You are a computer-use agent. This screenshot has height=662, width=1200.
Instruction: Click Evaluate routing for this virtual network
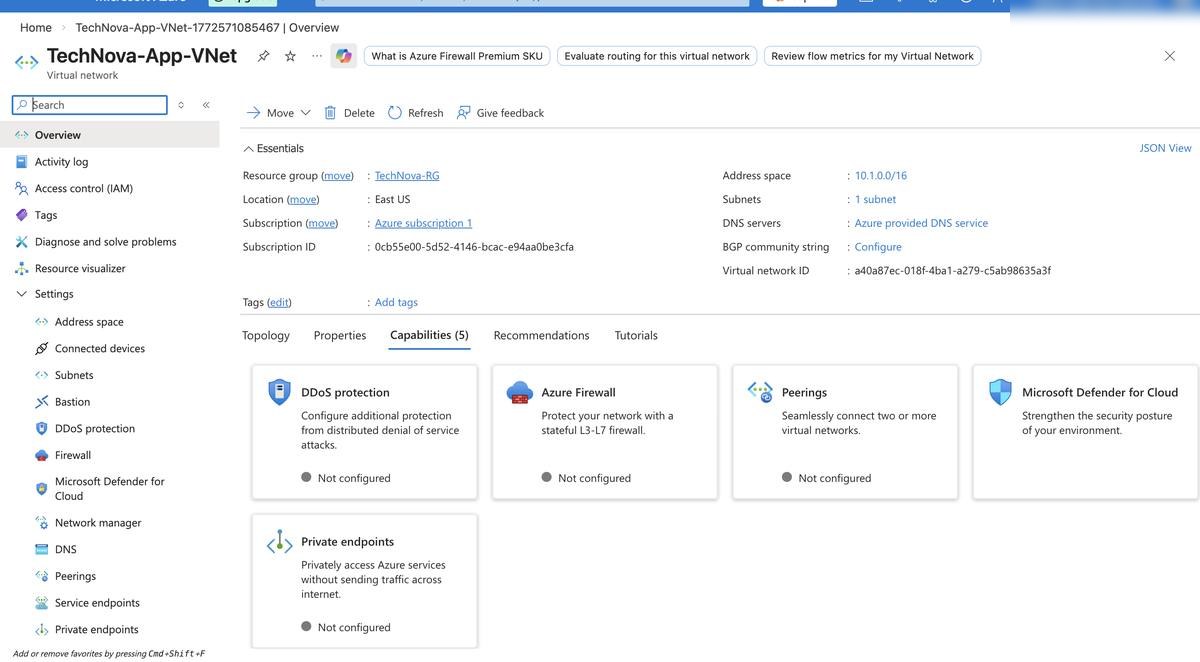coord(657,56)
